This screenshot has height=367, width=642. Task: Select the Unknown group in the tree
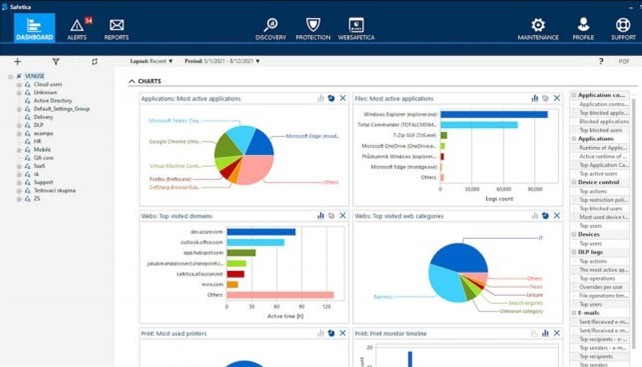click(45, 92)
